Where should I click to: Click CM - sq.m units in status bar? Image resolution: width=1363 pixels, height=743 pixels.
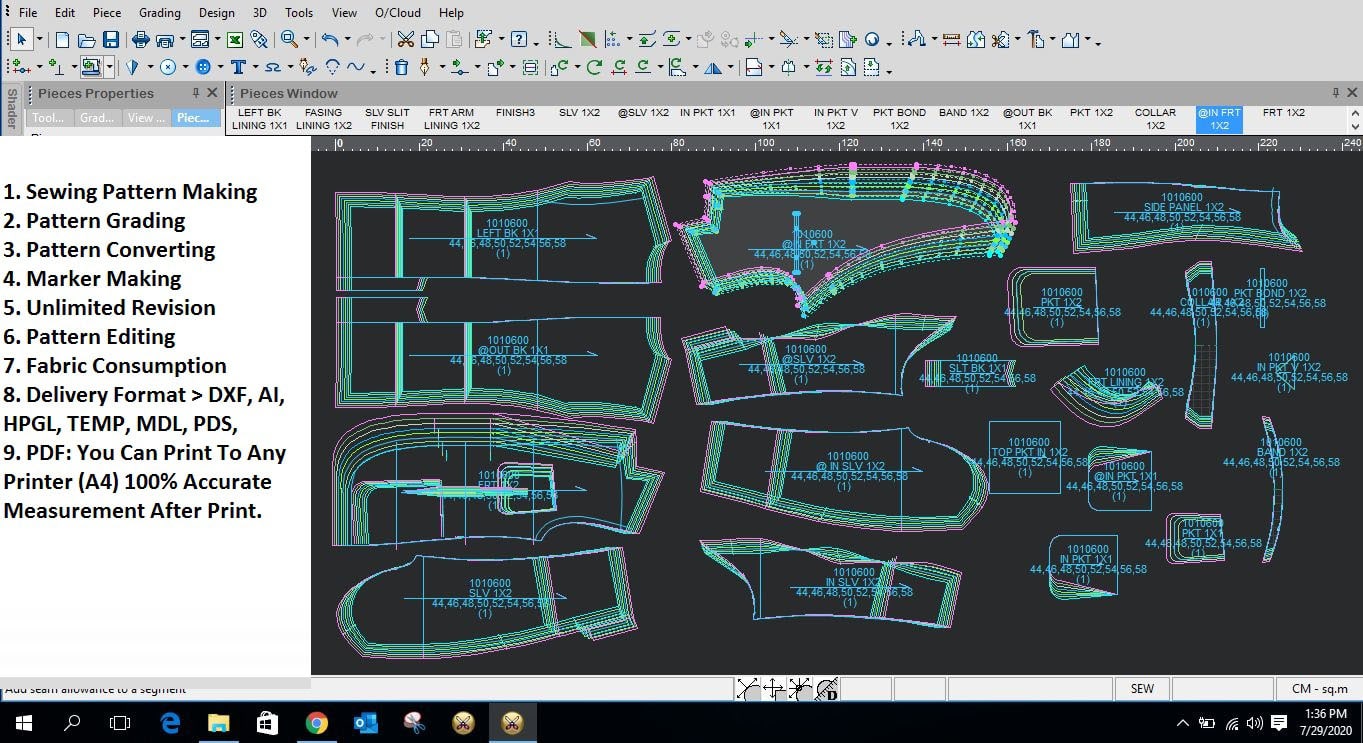coord(1319,689)
